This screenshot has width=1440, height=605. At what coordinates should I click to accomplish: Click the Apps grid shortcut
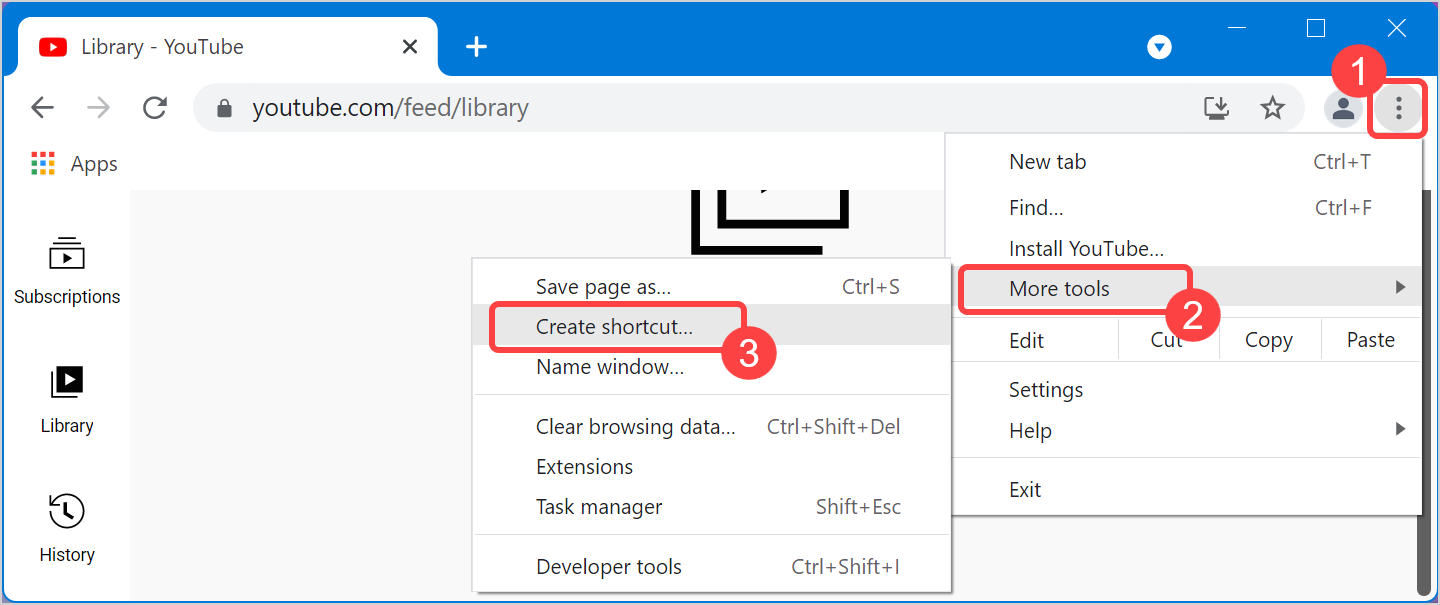(74, 164)
